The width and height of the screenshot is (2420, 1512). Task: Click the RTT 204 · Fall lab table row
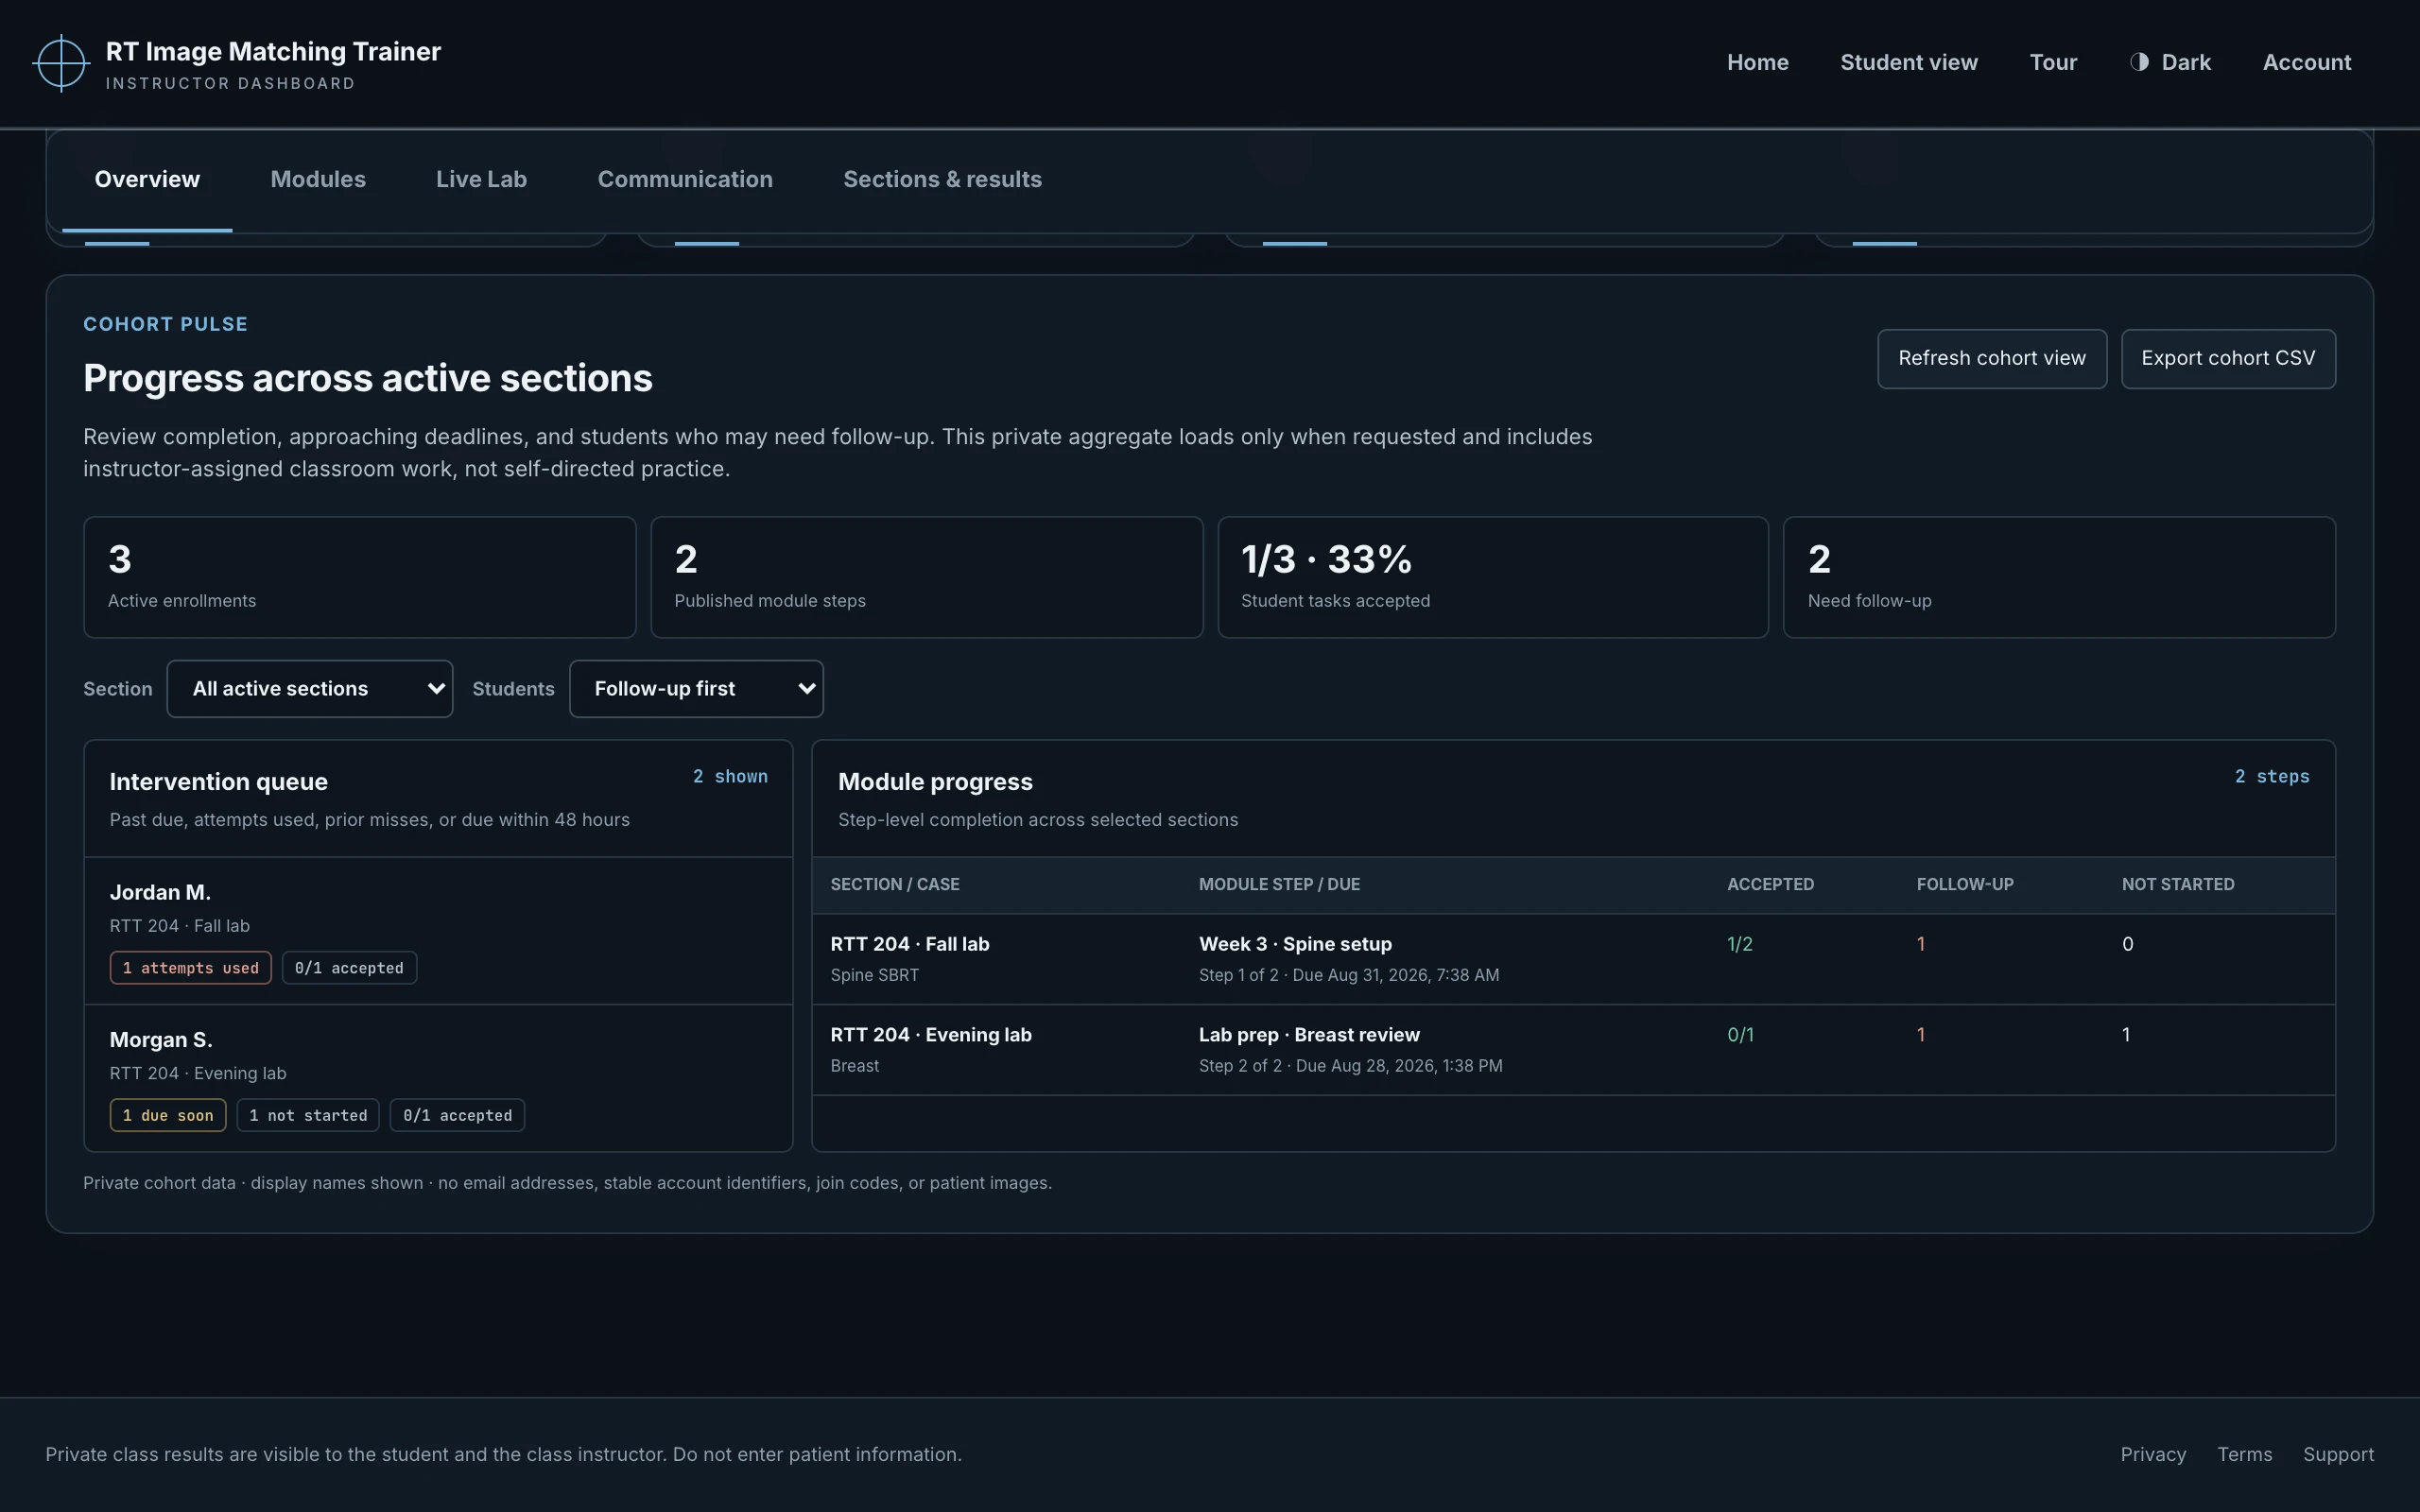pyautogui.click(x=1573, y=959)
